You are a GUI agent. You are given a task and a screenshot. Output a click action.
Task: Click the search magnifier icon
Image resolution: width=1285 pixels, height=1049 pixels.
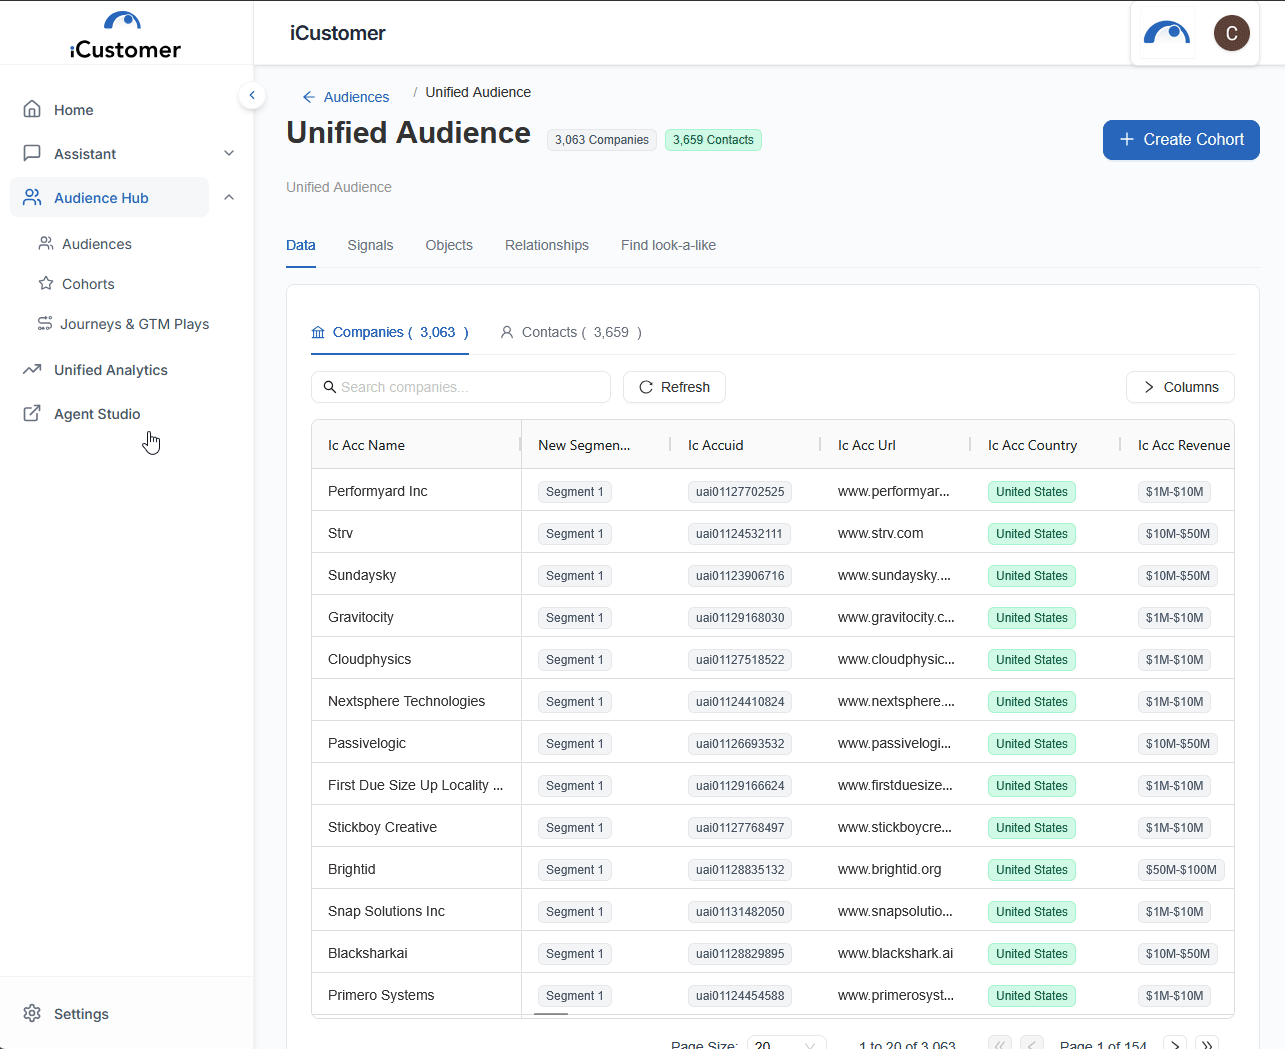coord(329,387)
